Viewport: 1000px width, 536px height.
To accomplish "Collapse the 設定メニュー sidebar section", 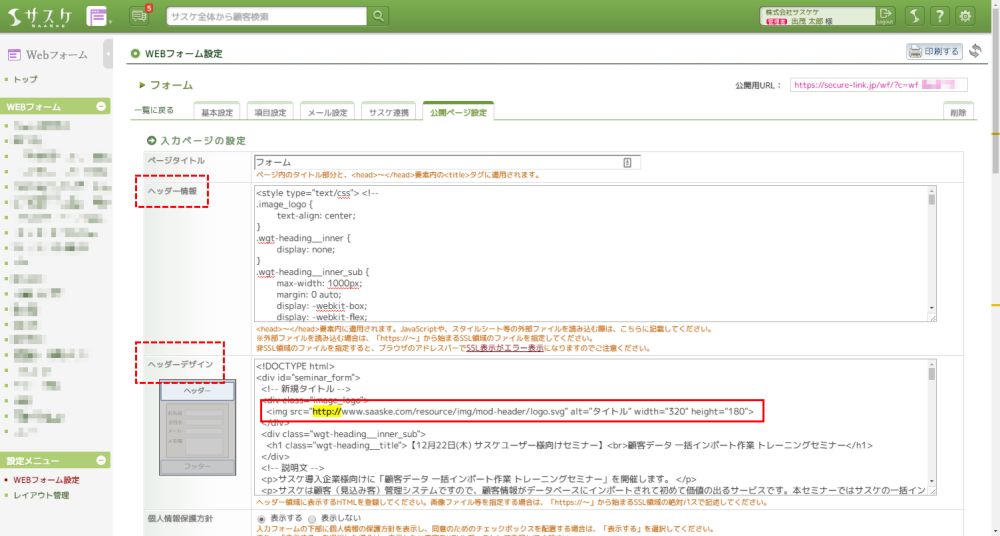I will [x=101, y=461].
